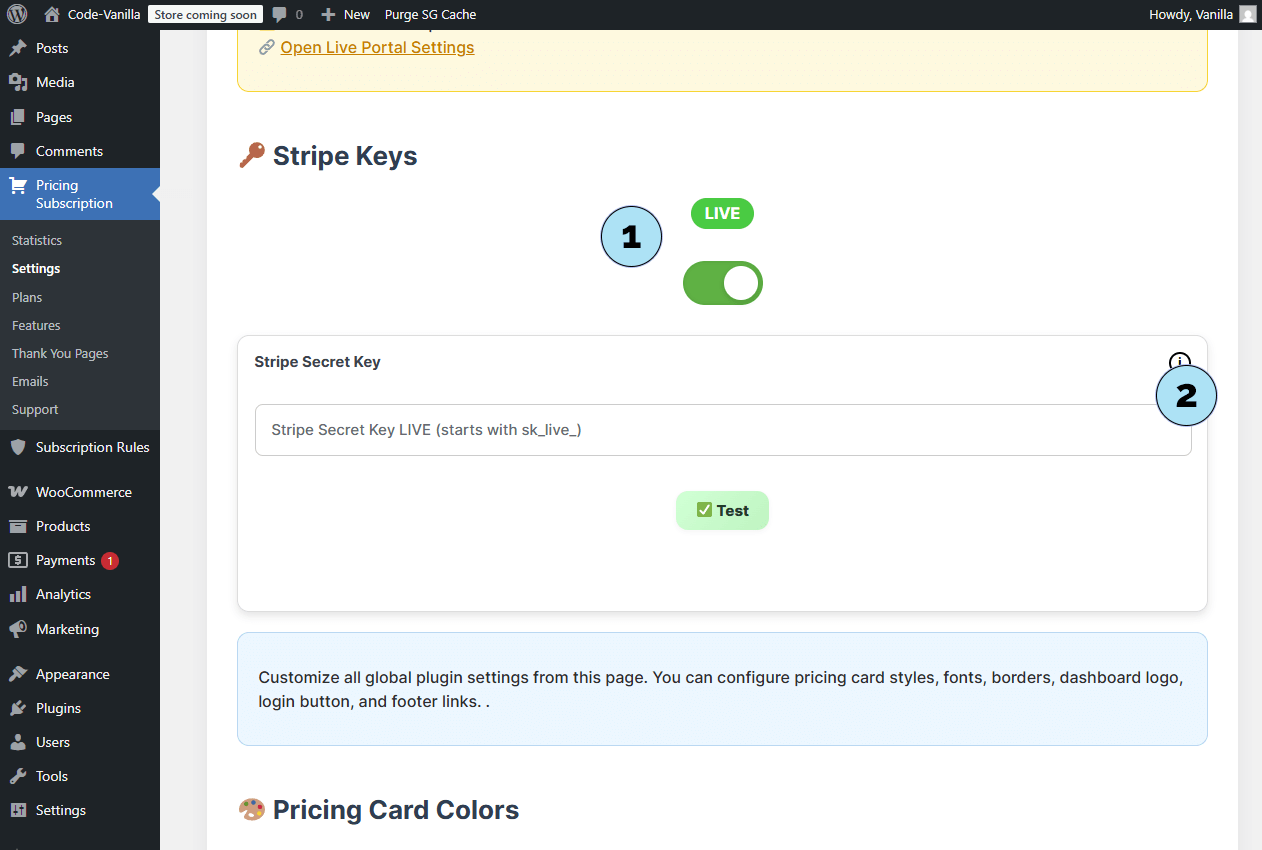Image resolution: width=1262 pixels, height=850 pixels.
Task: Select the Statistics submenu item
Action: click(37, 240)
